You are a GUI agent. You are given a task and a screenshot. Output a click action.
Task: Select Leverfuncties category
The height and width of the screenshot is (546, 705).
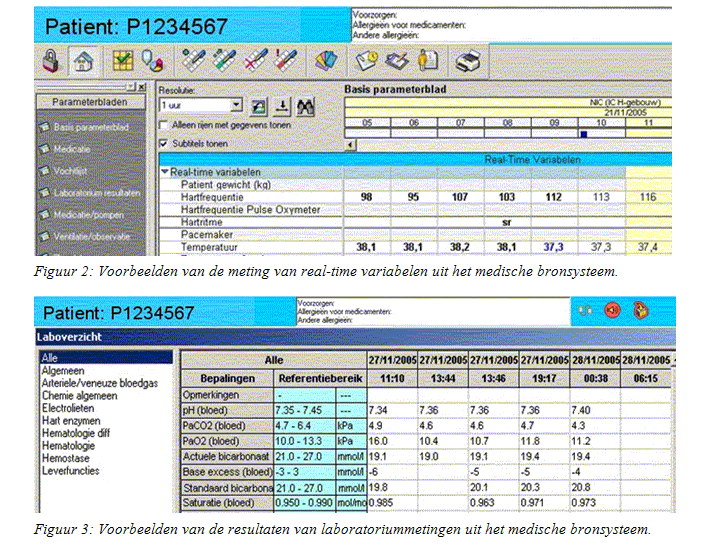(x=71, y=471)
